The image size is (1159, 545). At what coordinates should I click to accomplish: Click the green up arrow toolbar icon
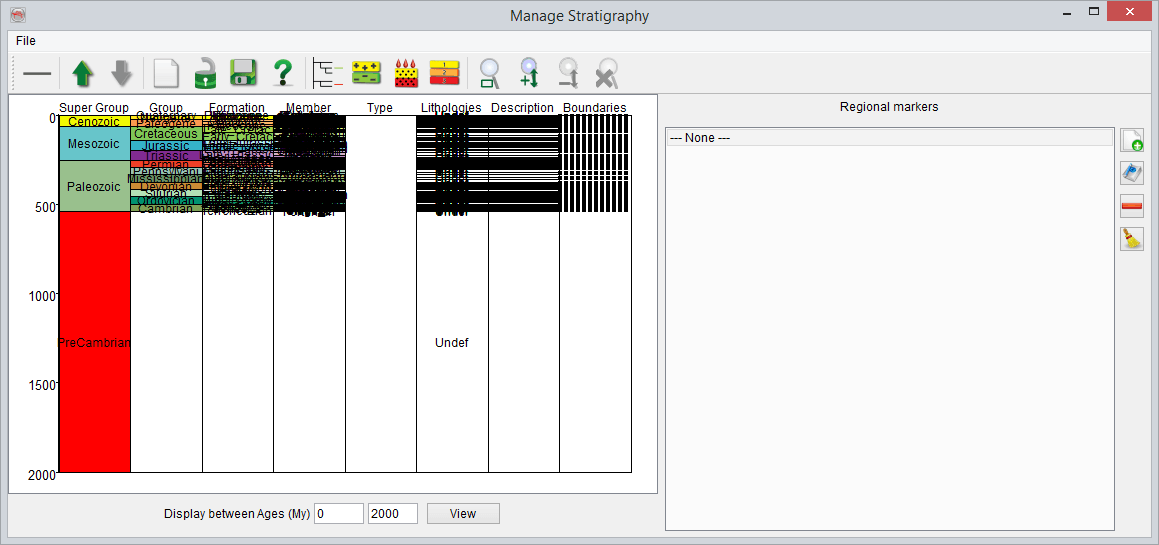click(82, 73)
